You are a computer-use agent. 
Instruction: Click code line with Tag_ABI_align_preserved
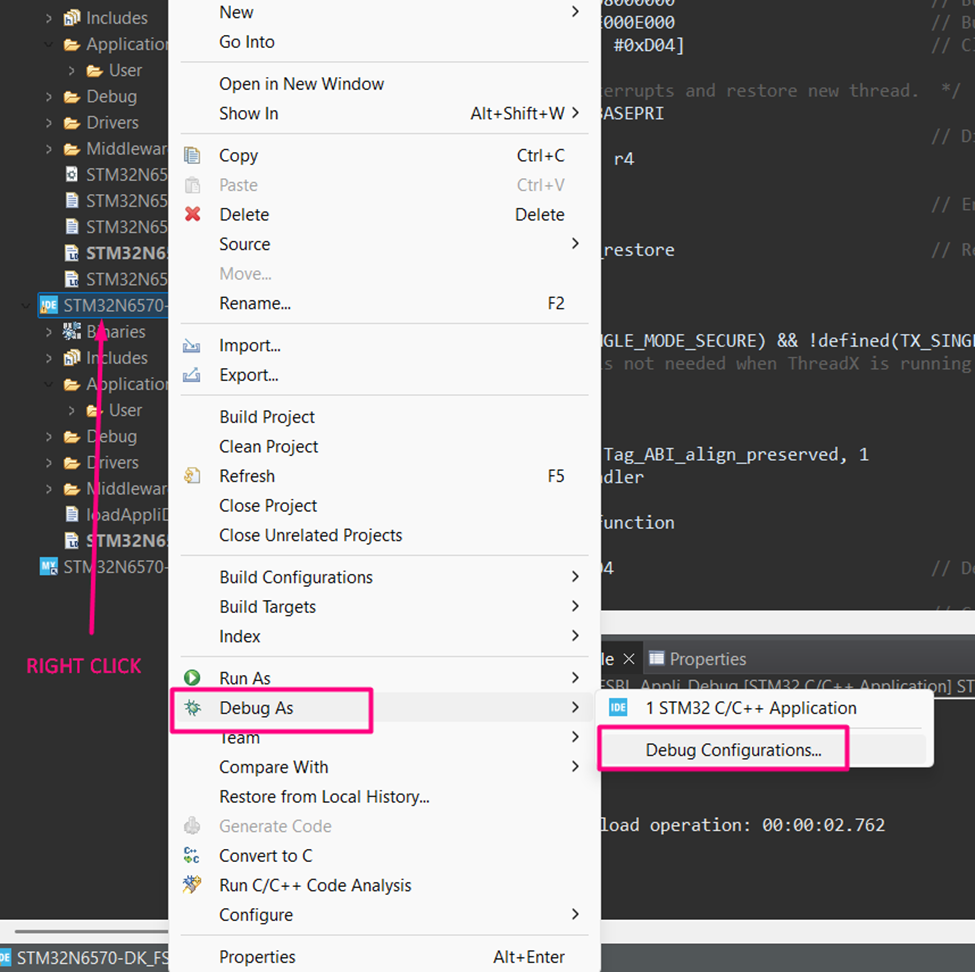click(736, 455)
